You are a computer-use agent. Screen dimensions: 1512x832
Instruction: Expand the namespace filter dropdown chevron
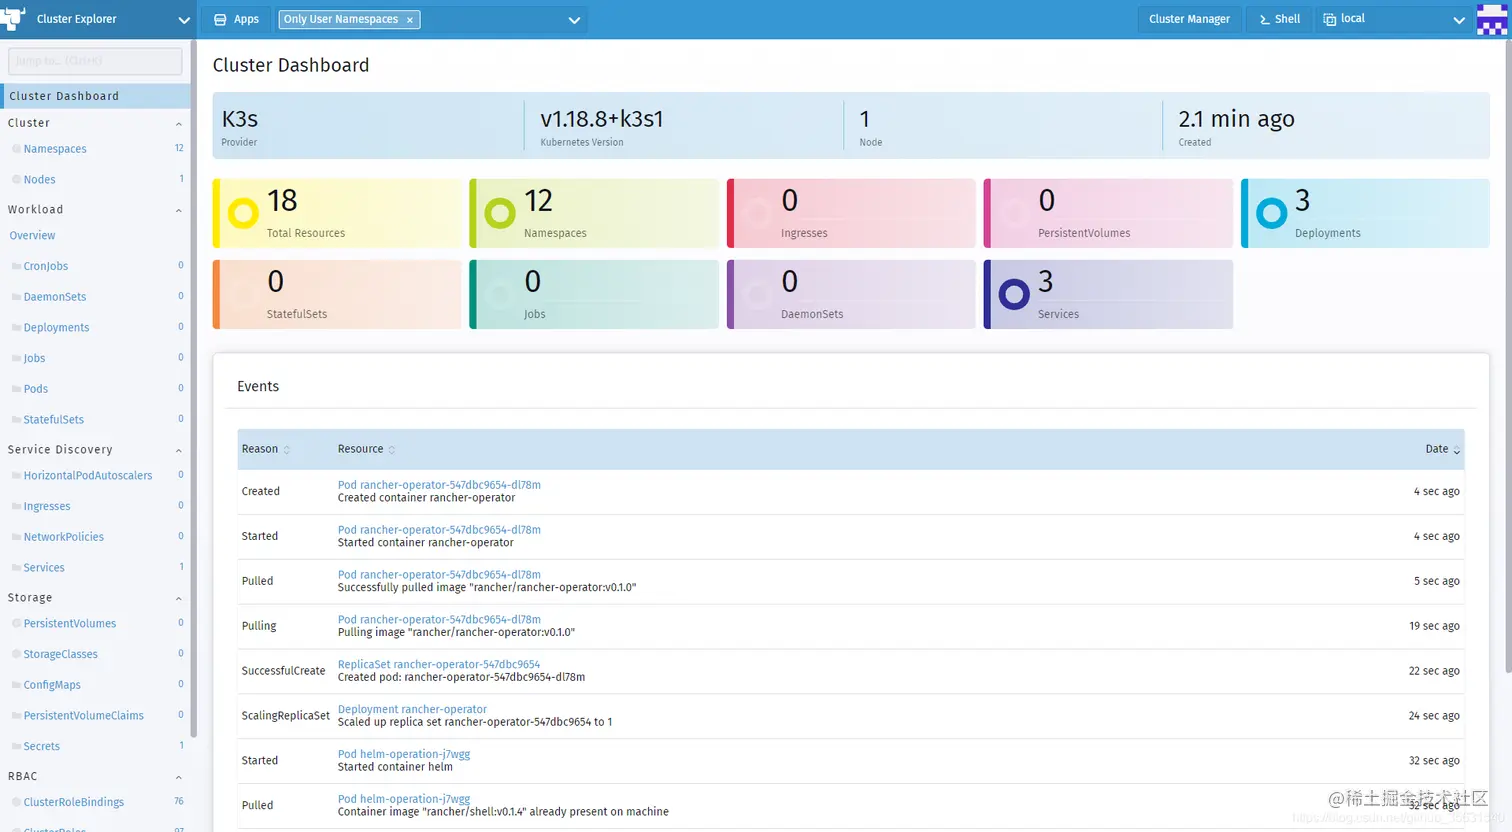click(x=574, y=20)
